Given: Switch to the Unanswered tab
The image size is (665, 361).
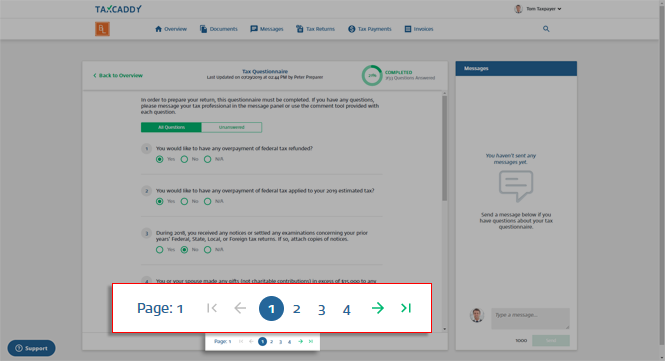Looking at the screenshot, I should [232, 127].
